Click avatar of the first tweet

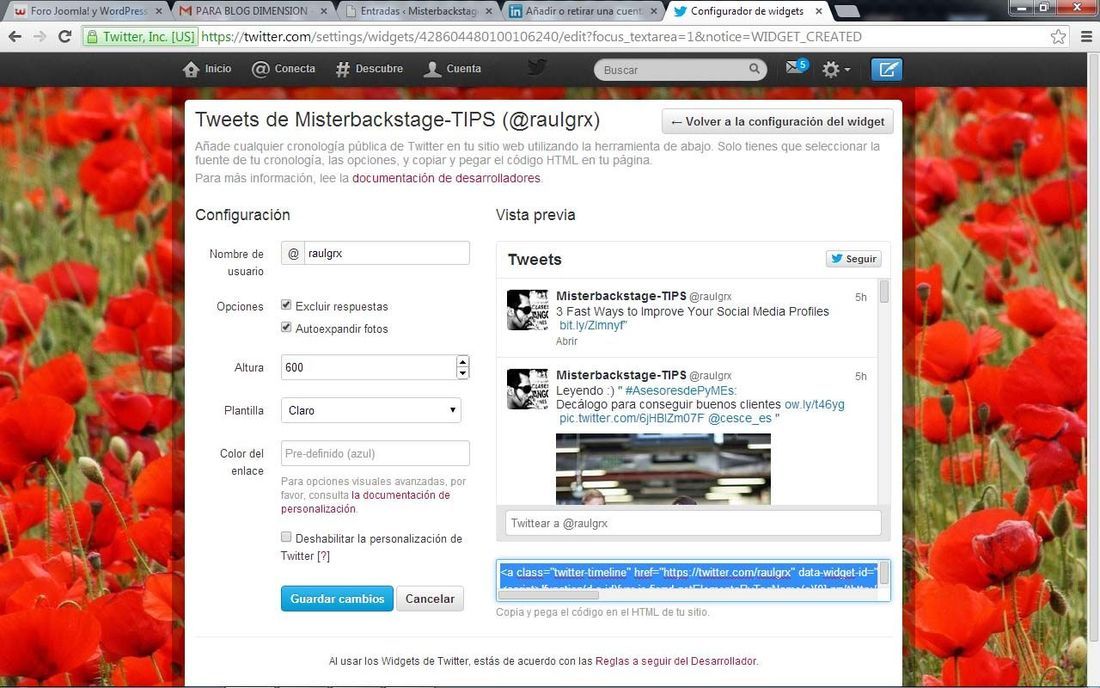528,309
